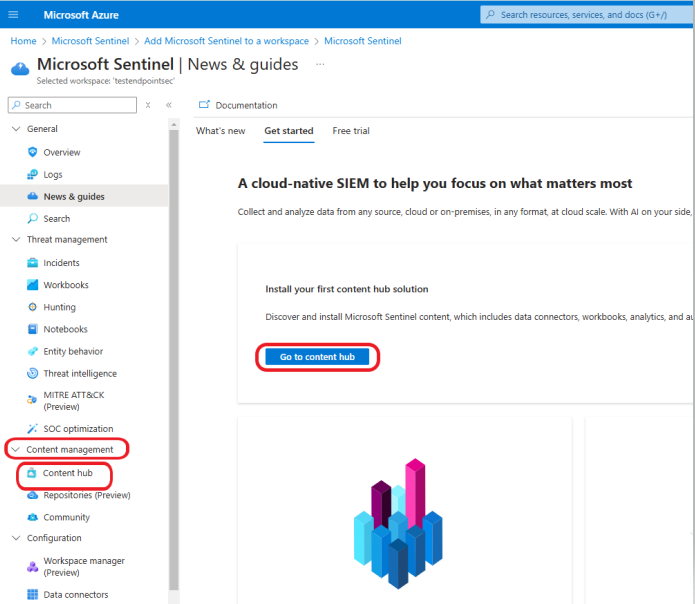Switch to the What's new tab
The image size is (695, 604).
tap(221, 131)
